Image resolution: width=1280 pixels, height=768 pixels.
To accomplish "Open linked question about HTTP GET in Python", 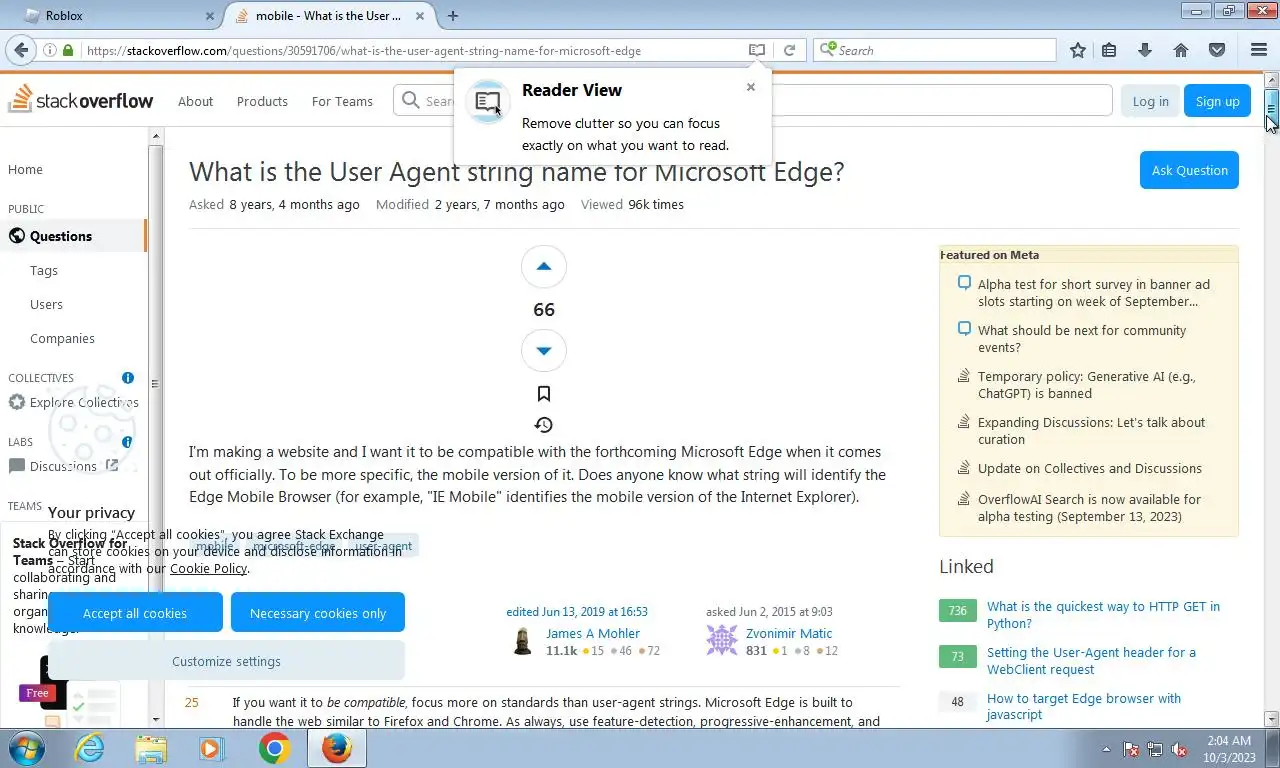I will click(1103, 614).
